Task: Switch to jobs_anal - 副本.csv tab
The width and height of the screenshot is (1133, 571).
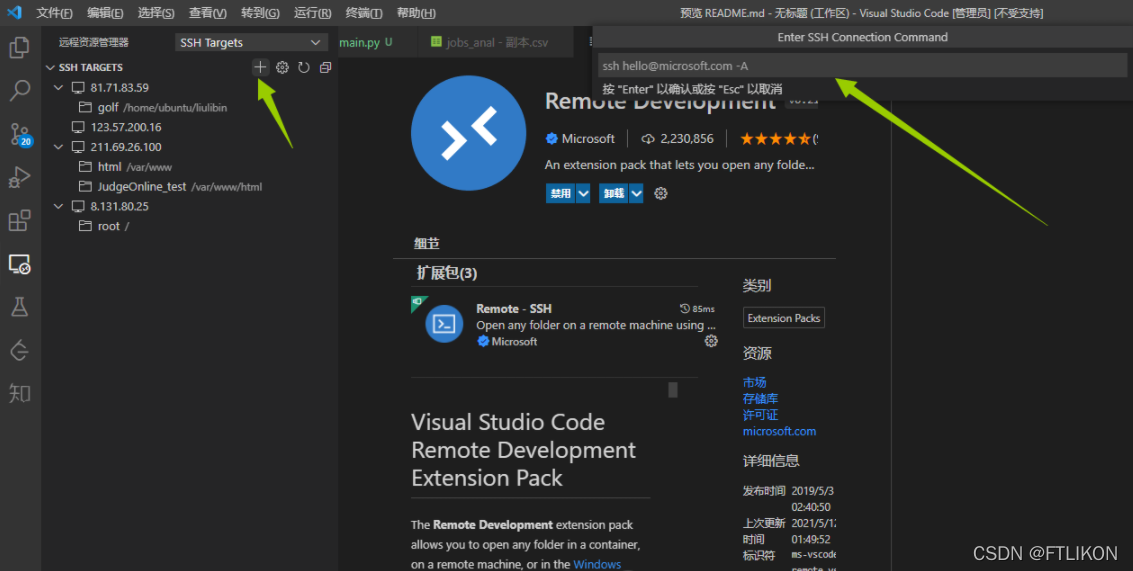Action: [496, 43]
